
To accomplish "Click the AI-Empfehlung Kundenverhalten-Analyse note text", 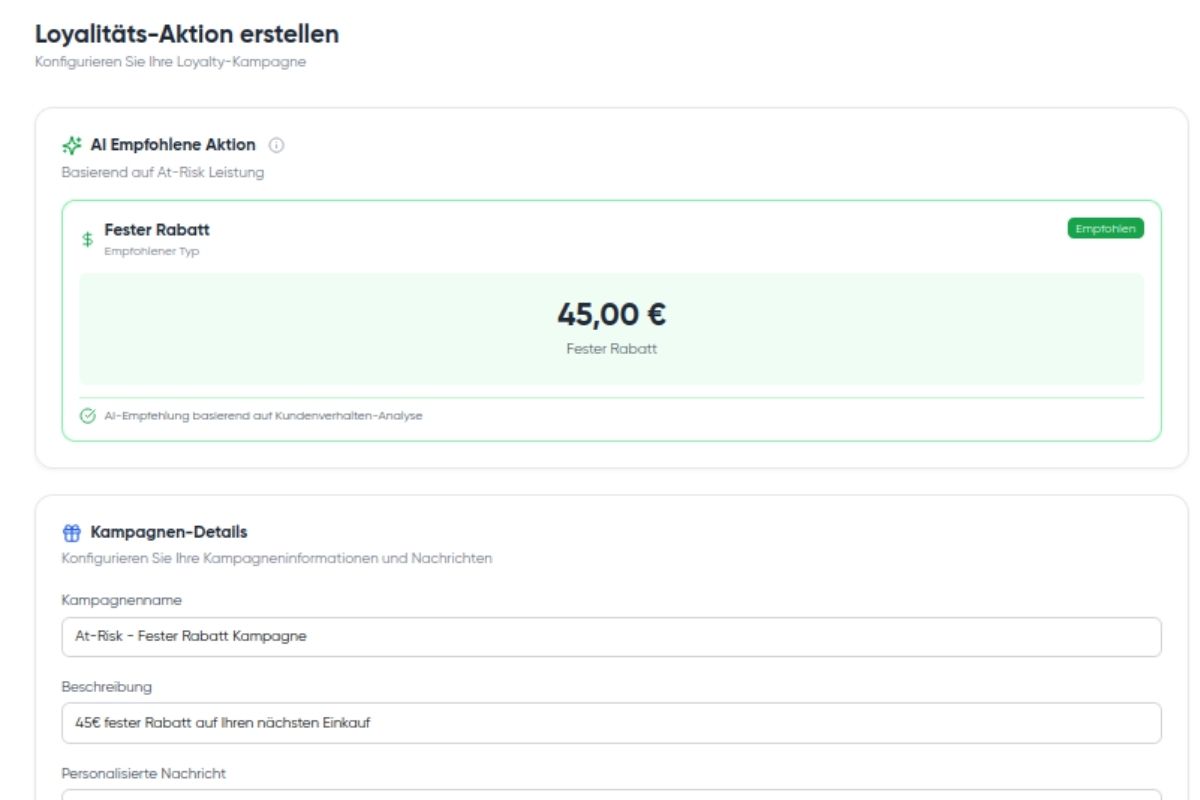I will 263,416.
